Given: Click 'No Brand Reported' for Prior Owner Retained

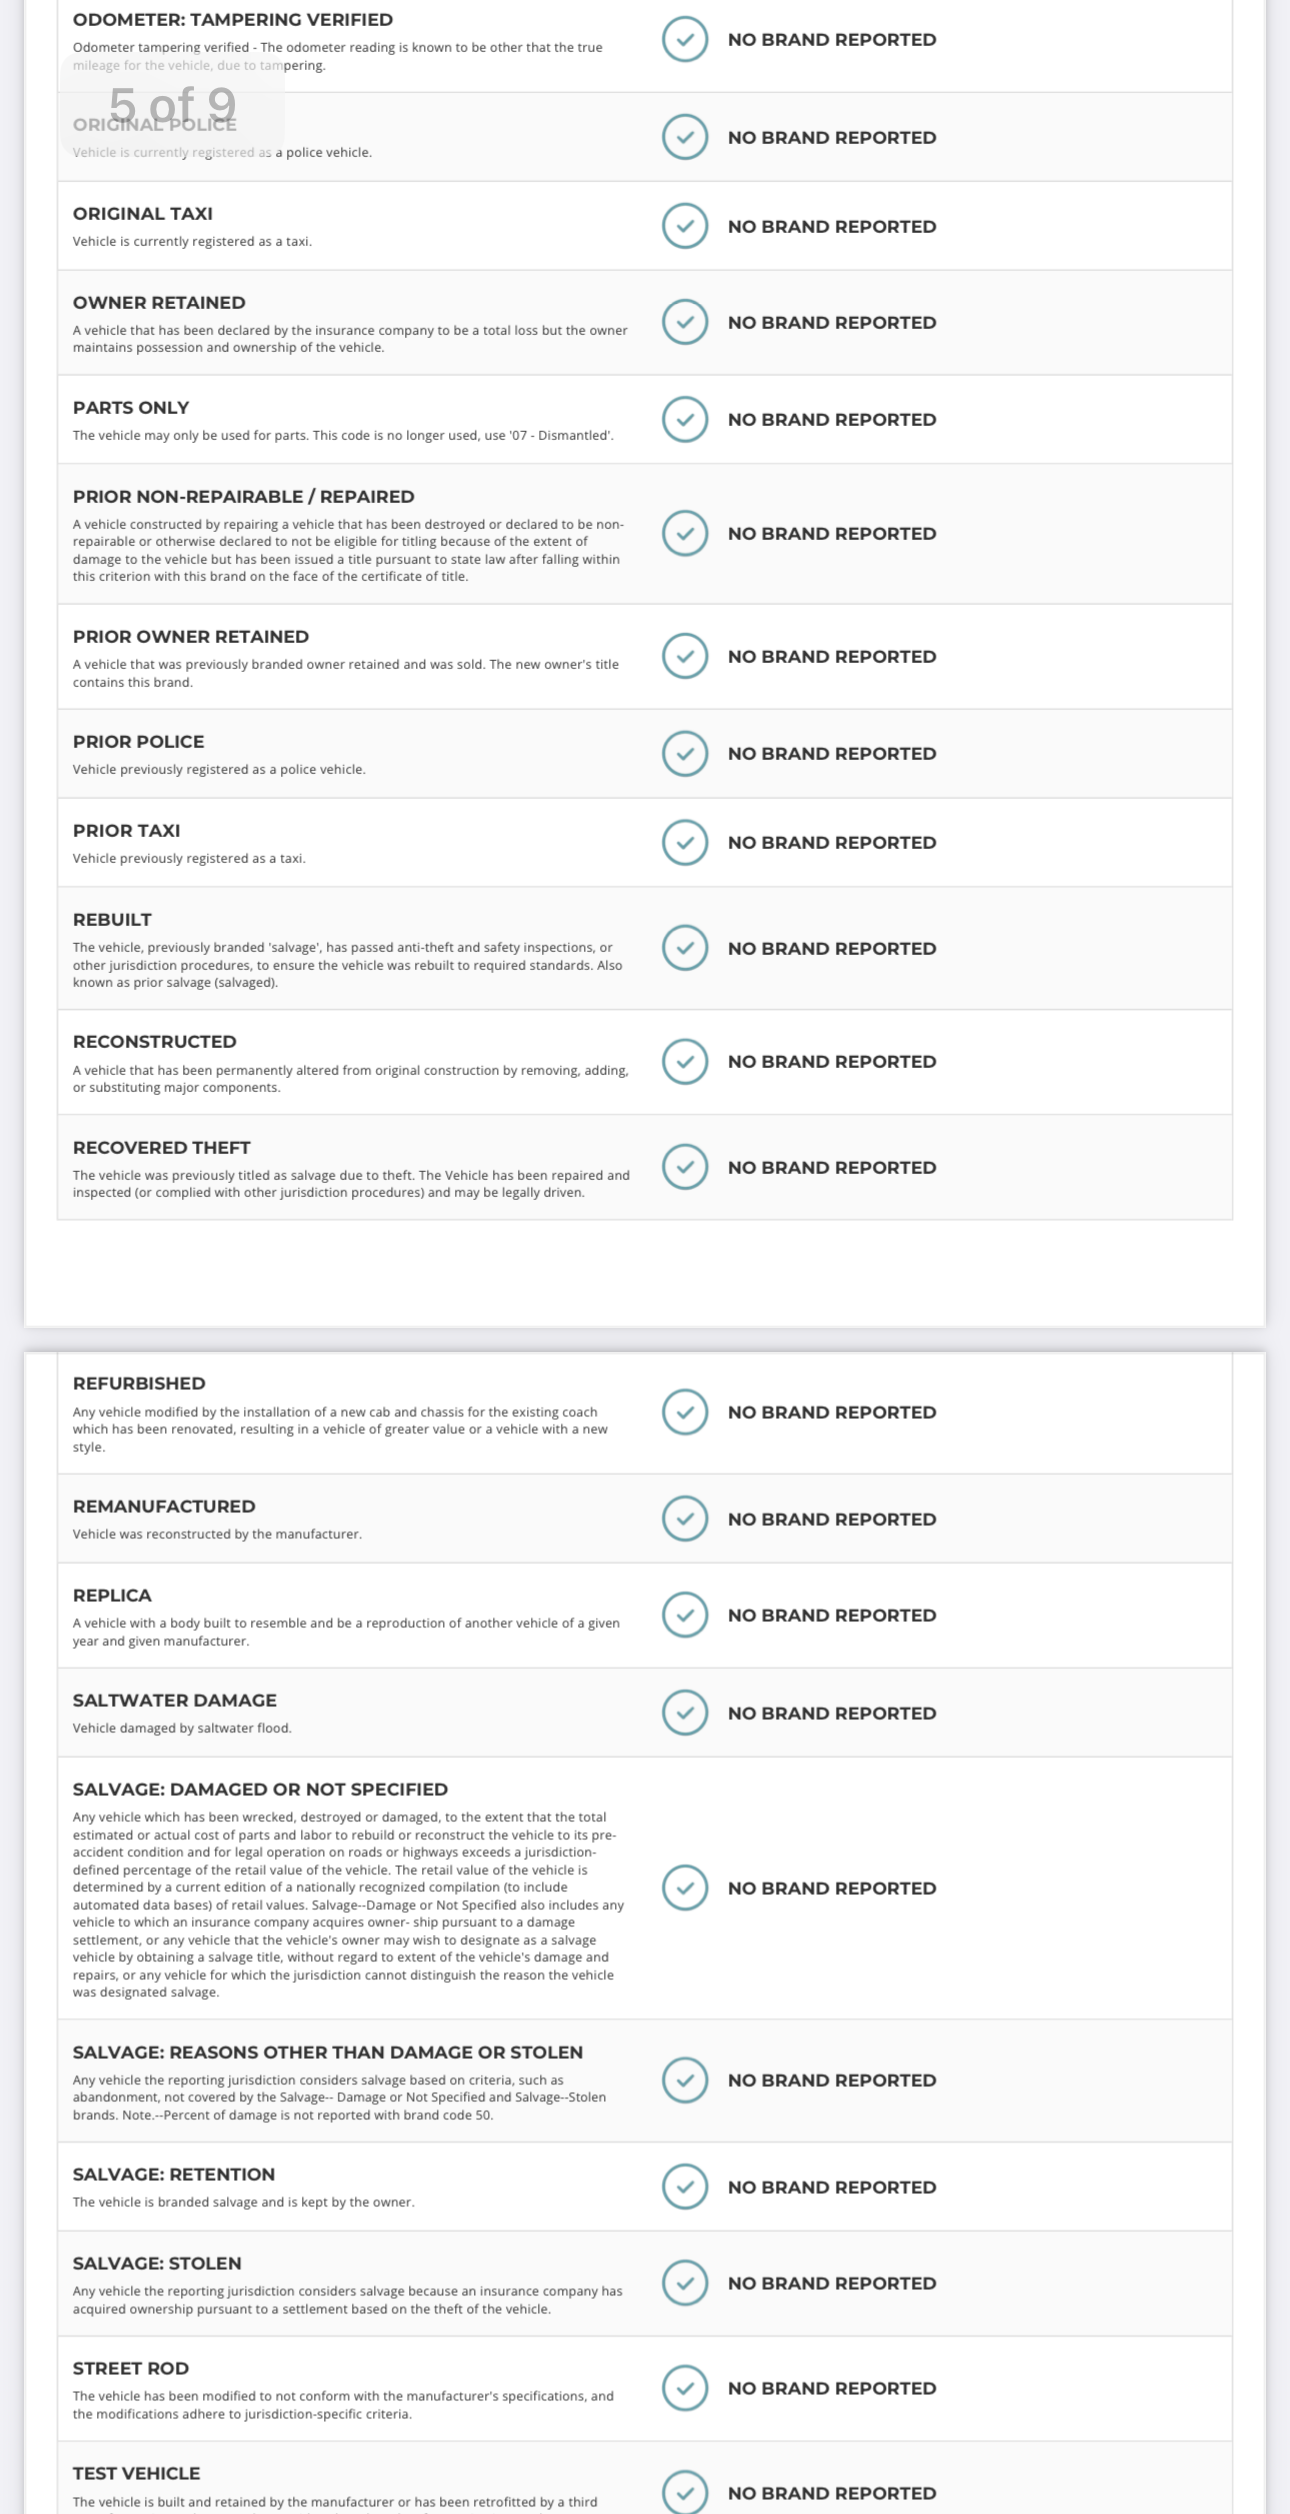Looking at the screenshot, I should [832, 656].
